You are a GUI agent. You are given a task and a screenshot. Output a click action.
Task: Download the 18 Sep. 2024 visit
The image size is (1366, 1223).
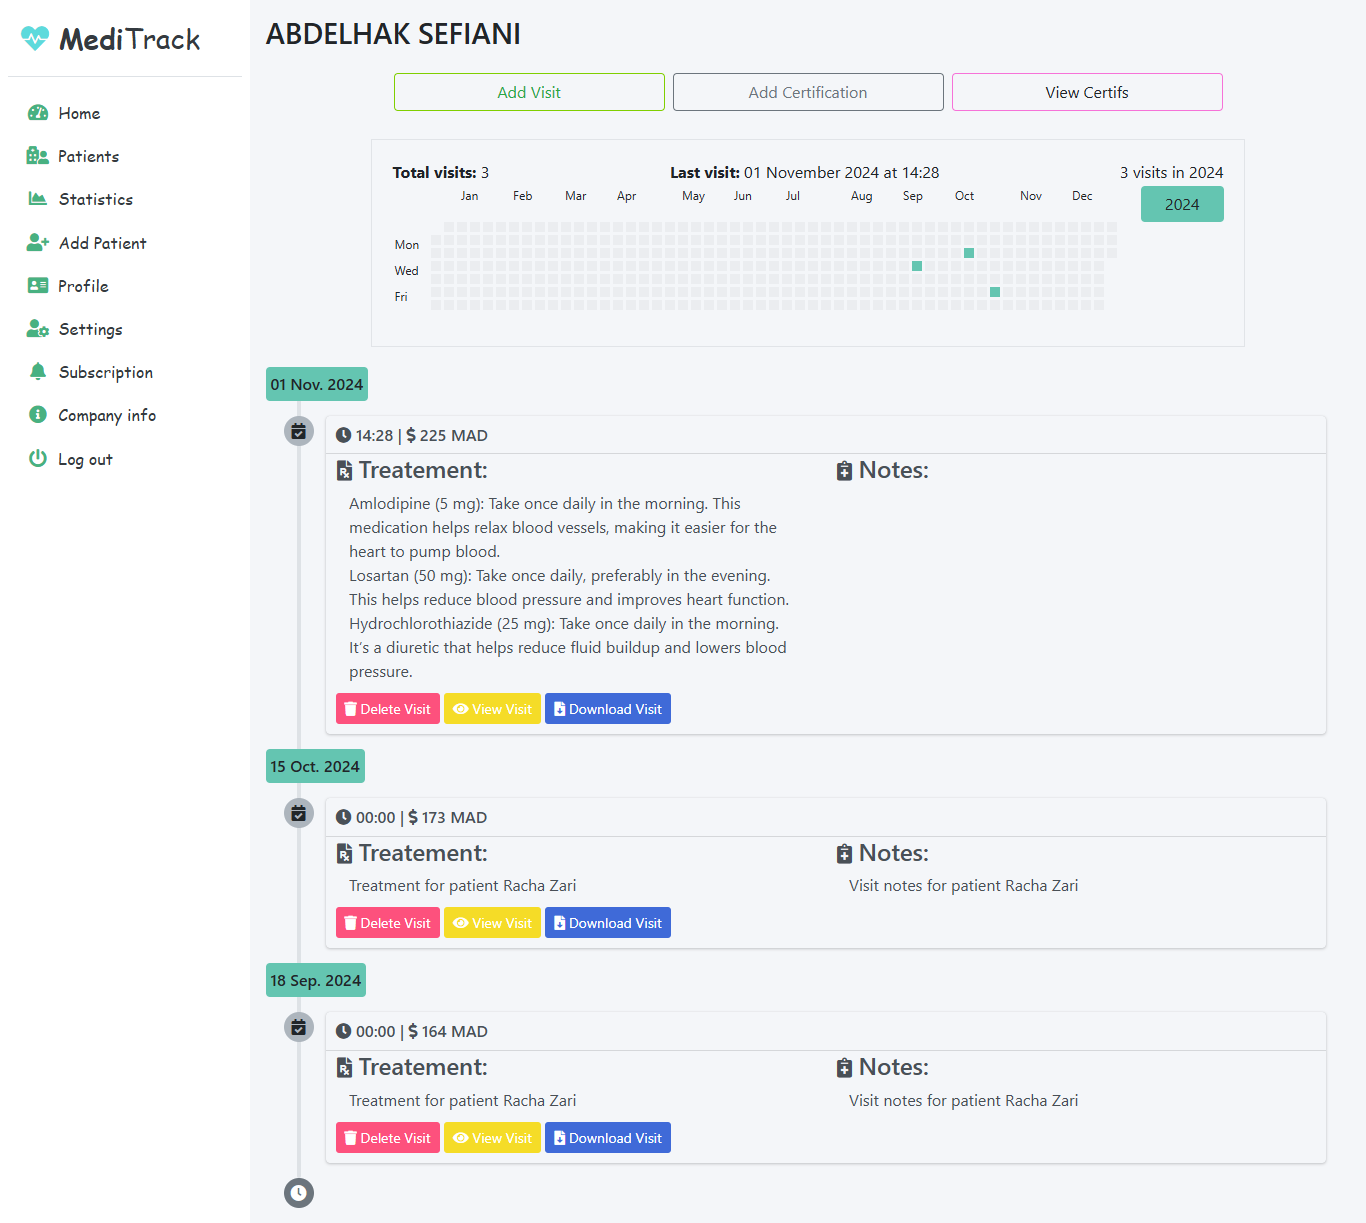pos(607,1138)
